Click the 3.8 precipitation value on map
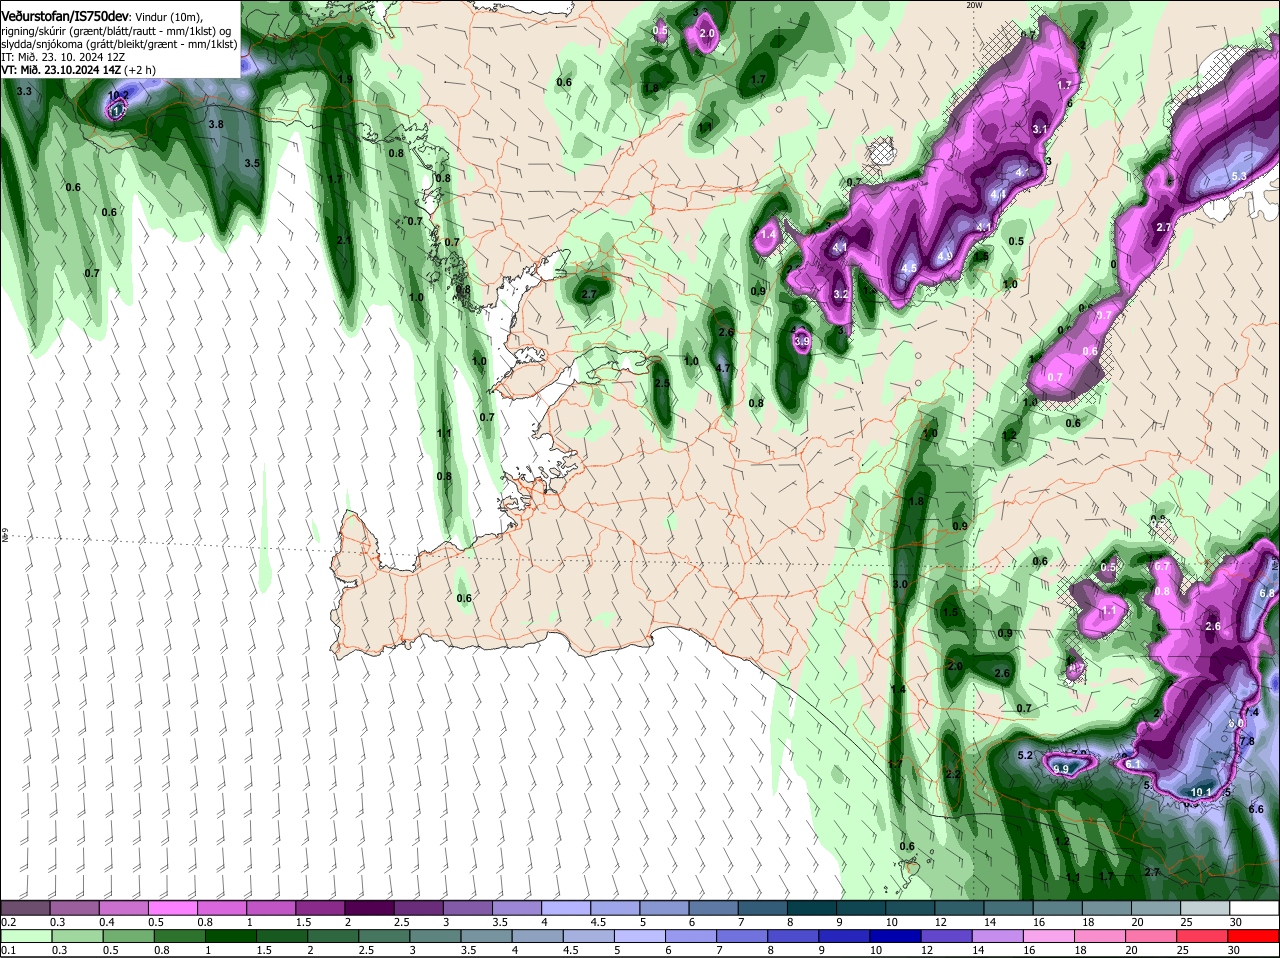Viewport: 1280px width, 958px height. tap(215, 125)
